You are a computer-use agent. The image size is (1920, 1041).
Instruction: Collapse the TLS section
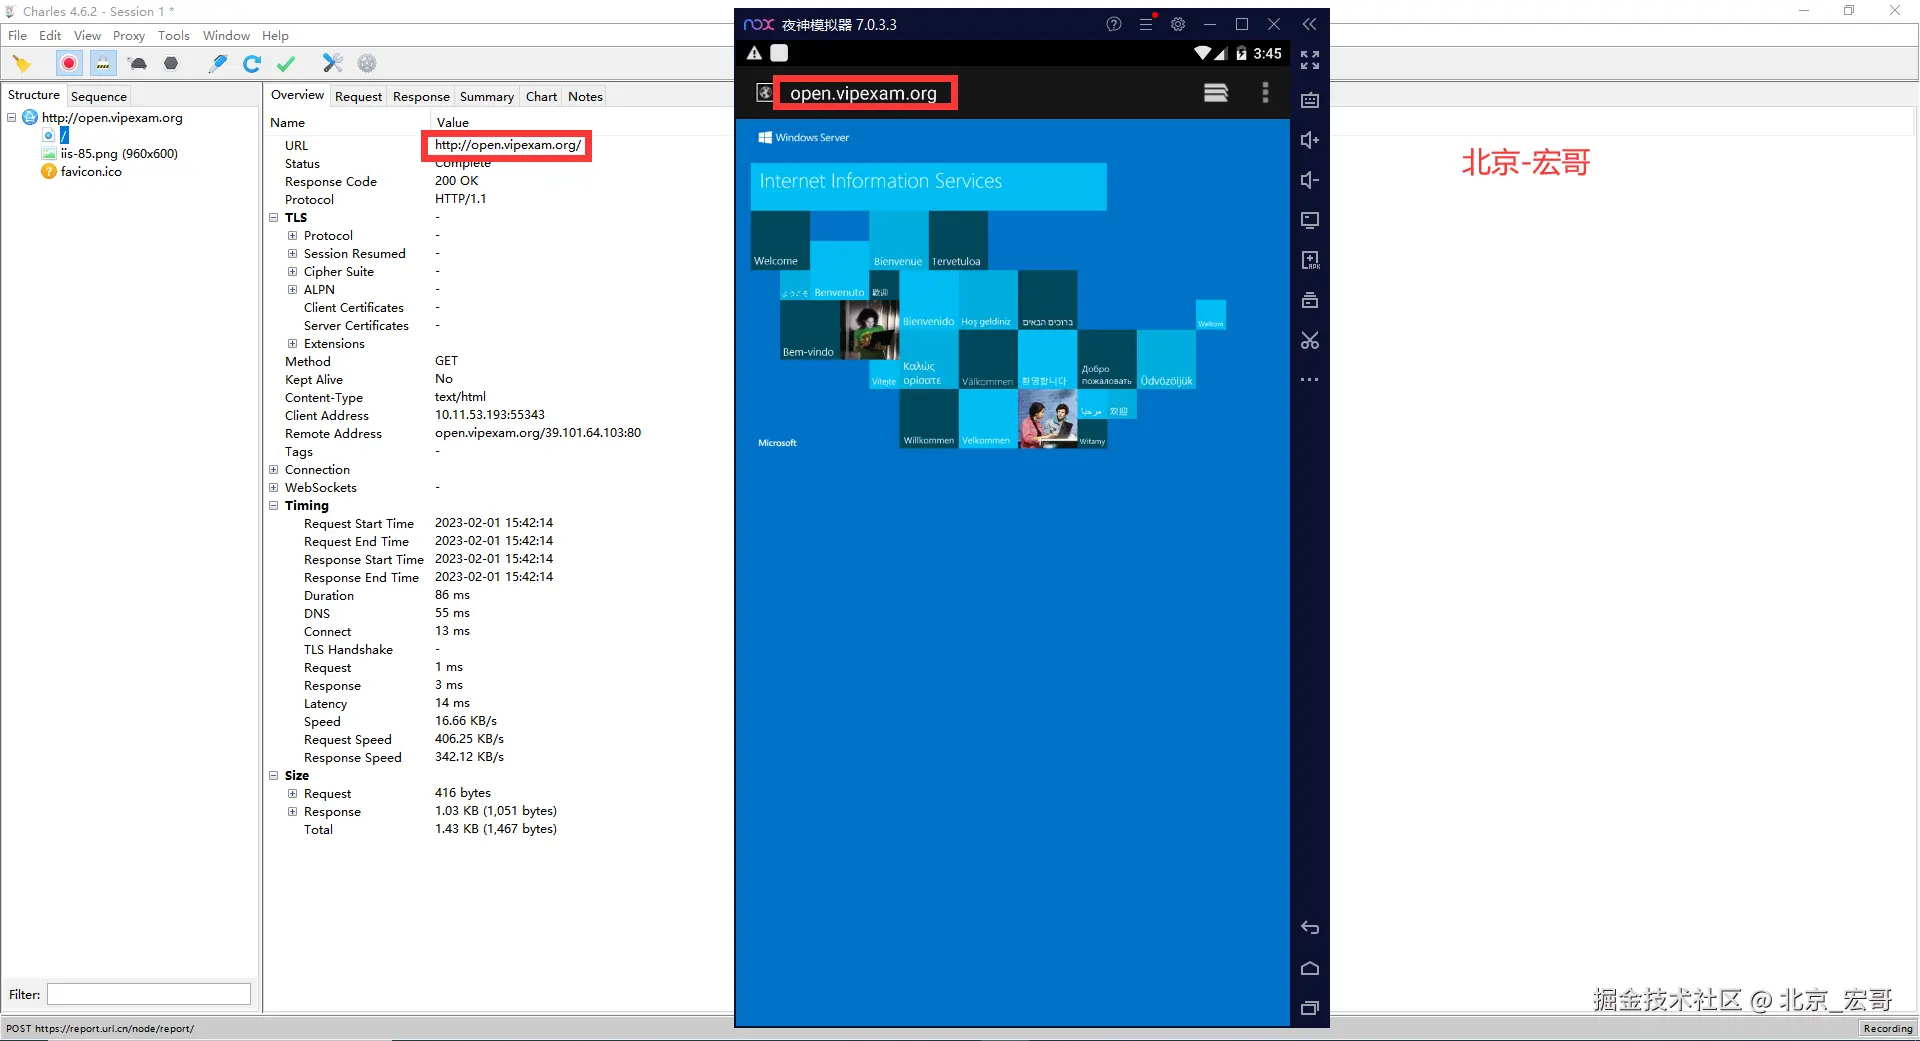pyautogui.click(x=274, y=218)
